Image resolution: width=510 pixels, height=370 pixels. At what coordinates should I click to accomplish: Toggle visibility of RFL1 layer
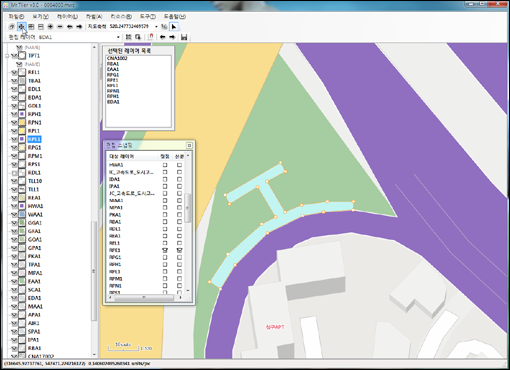14,72
